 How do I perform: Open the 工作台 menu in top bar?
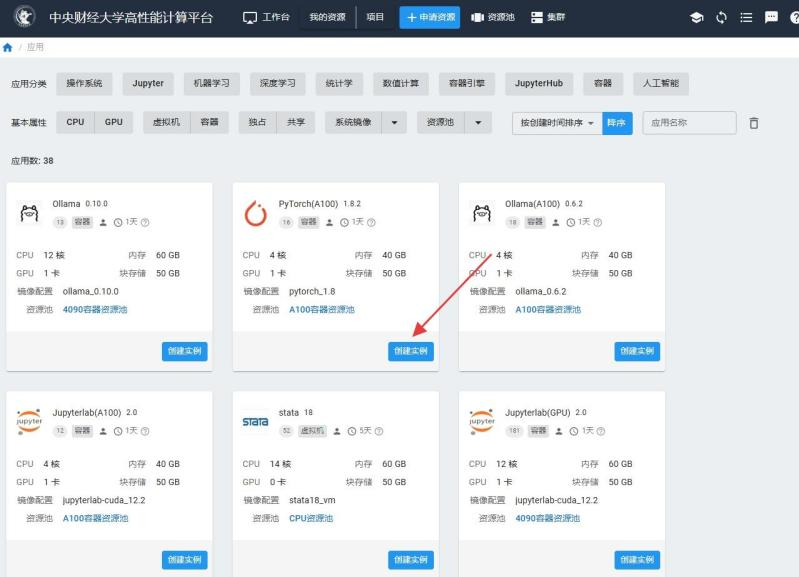[x=267, y=17]
